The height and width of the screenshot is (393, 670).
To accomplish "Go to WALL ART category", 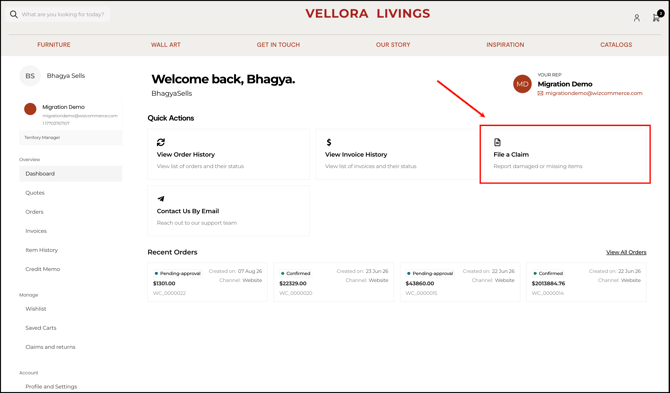I will point(165,44).
